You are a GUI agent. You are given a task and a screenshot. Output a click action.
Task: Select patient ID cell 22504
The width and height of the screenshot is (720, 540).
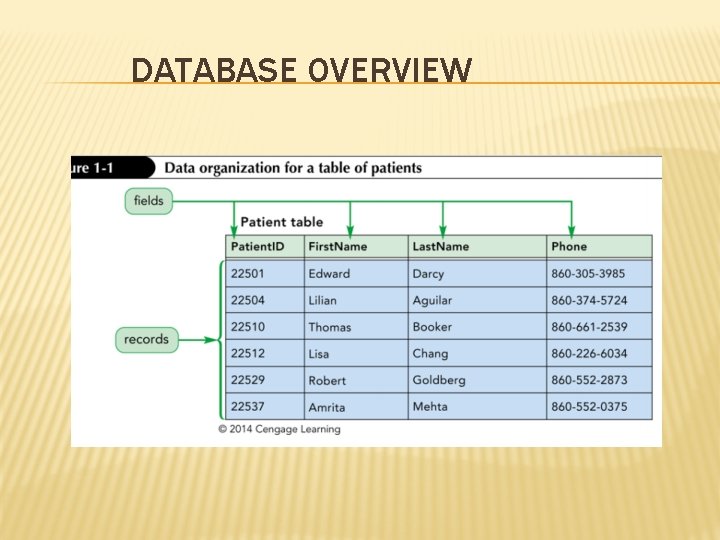pos(265,300)
